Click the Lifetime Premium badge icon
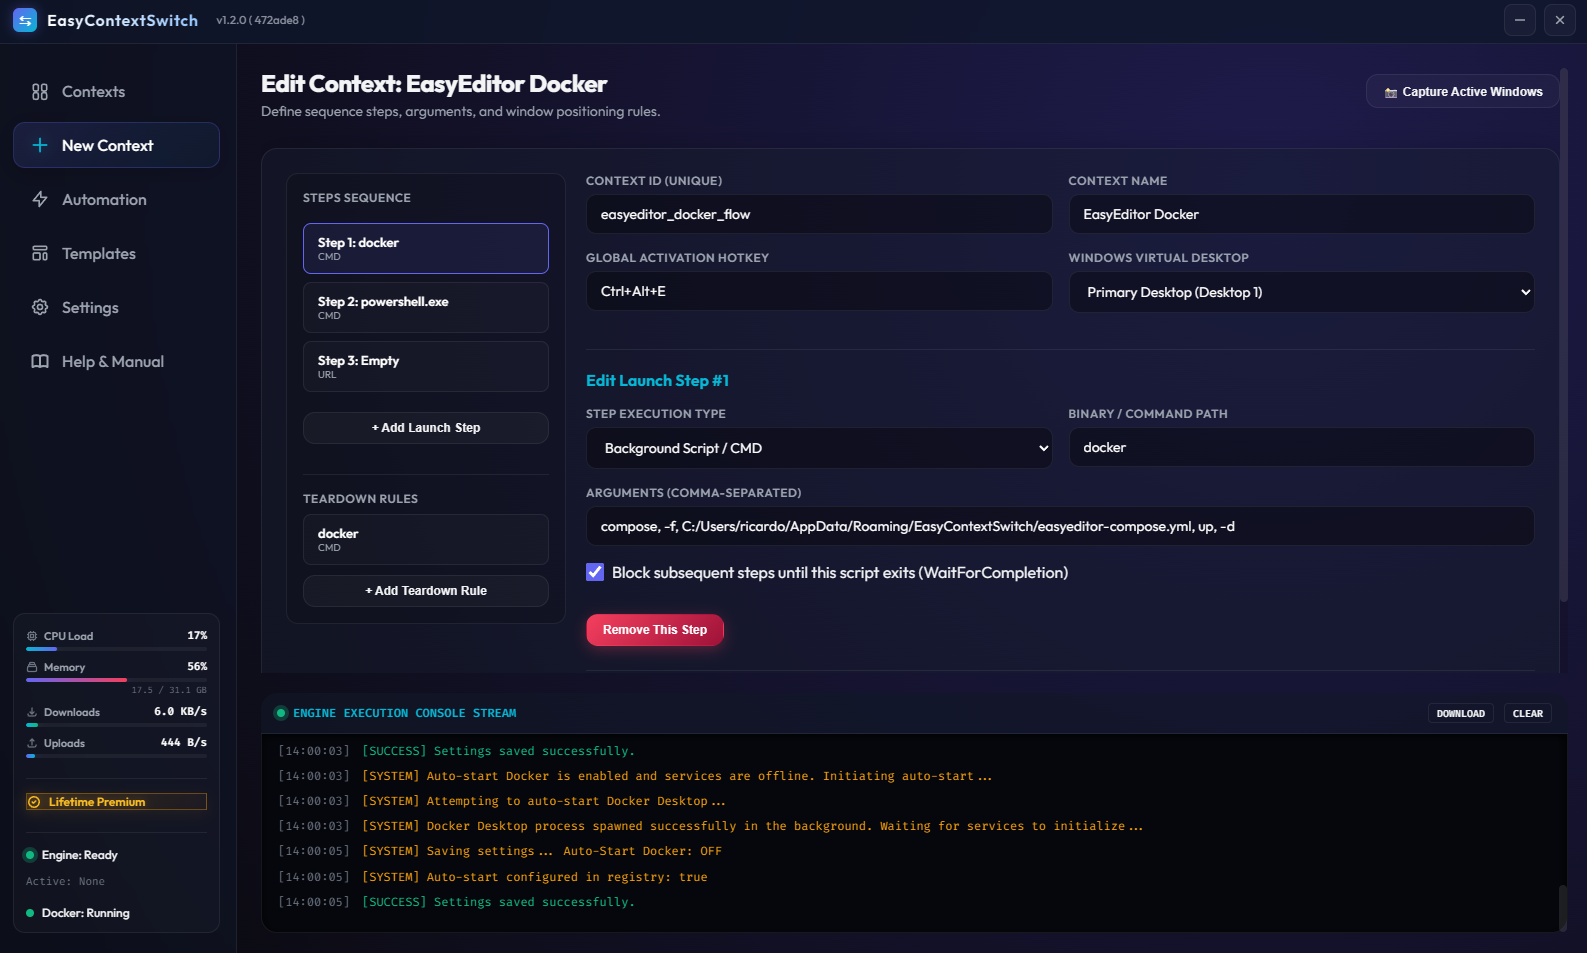The height and width of the screenshot is (953, 1587). click(x=35, y=802)
